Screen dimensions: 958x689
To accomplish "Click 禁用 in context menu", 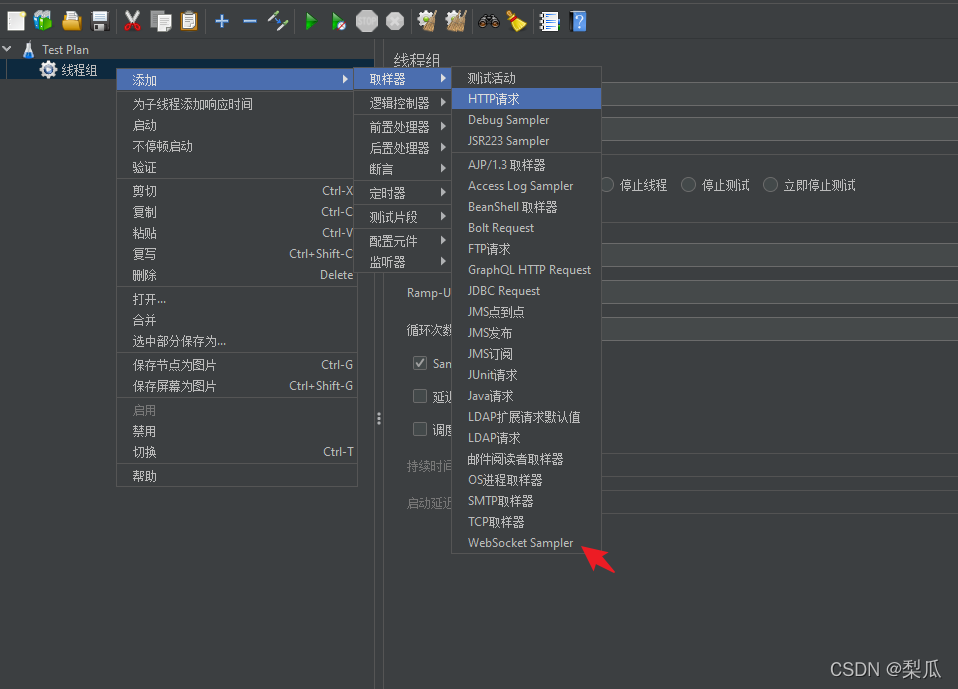I will click(x=236, y=431).
